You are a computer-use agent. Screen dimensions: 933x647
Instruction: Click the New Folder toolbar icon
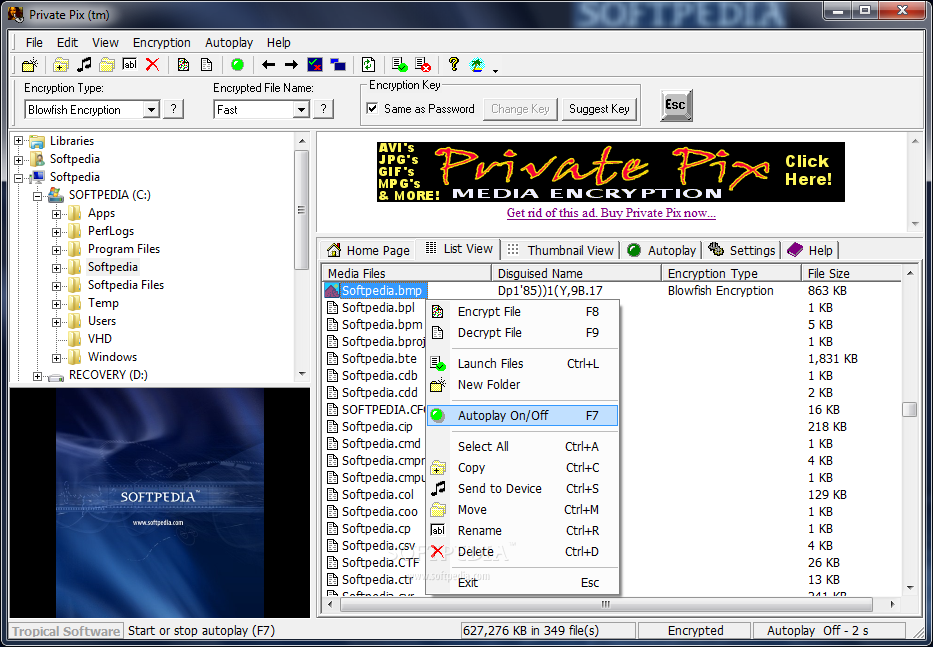tap(30, 64)
